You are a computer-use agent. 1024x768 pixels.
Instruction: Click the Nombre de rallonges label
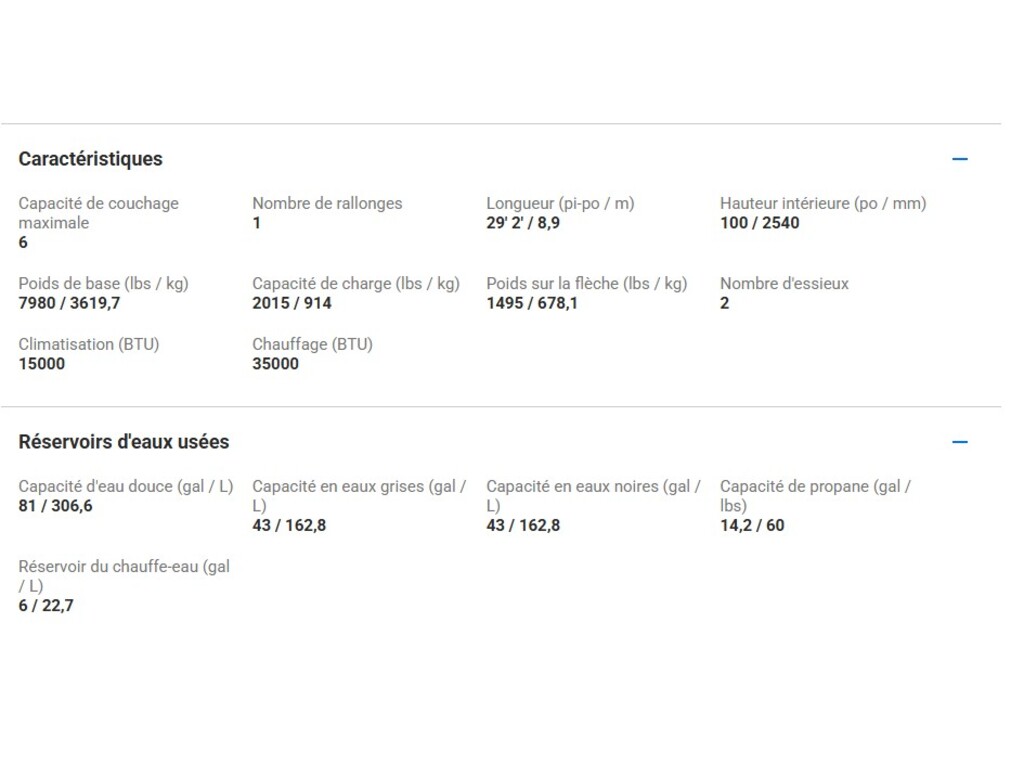click(327, 203)
